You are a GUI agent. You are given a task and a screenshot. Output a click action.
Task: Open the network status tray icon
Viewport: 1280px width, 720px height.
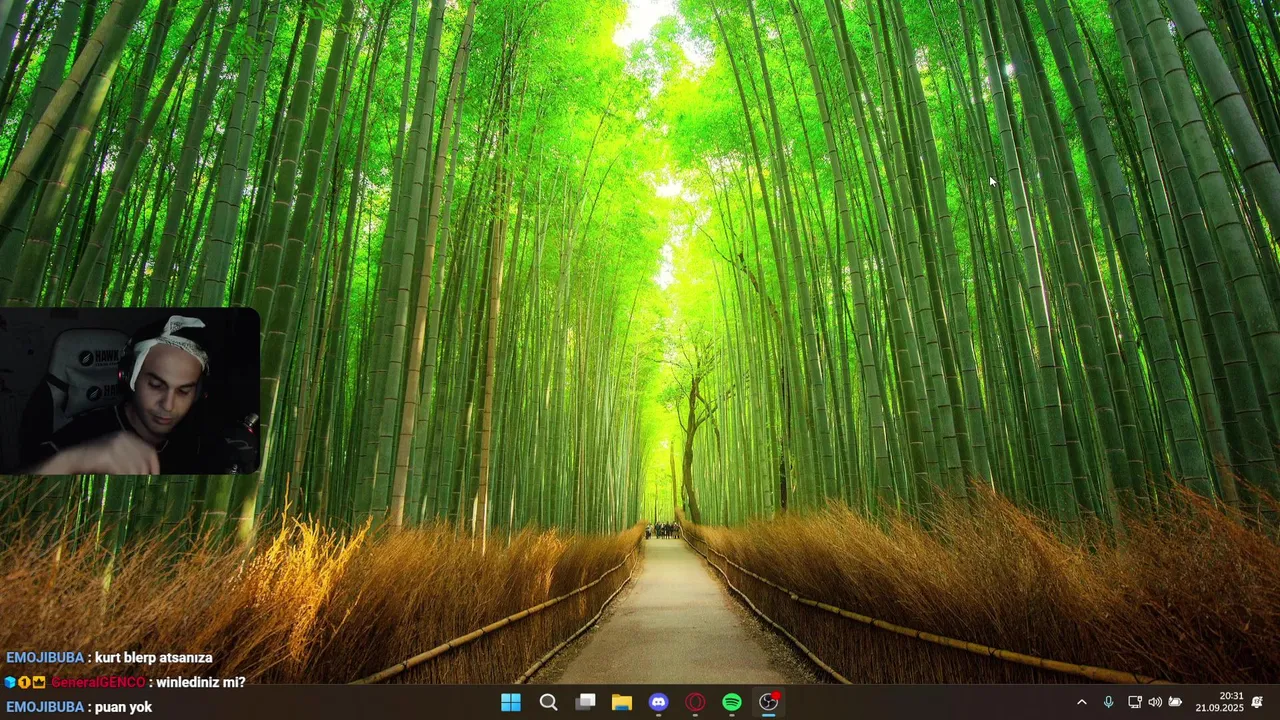coord(1134,702)
